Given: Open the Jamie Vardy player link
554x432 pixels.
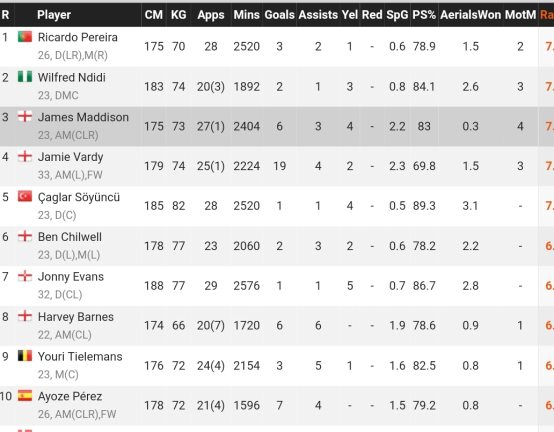Looking at the screenshot, I should 70,157.
